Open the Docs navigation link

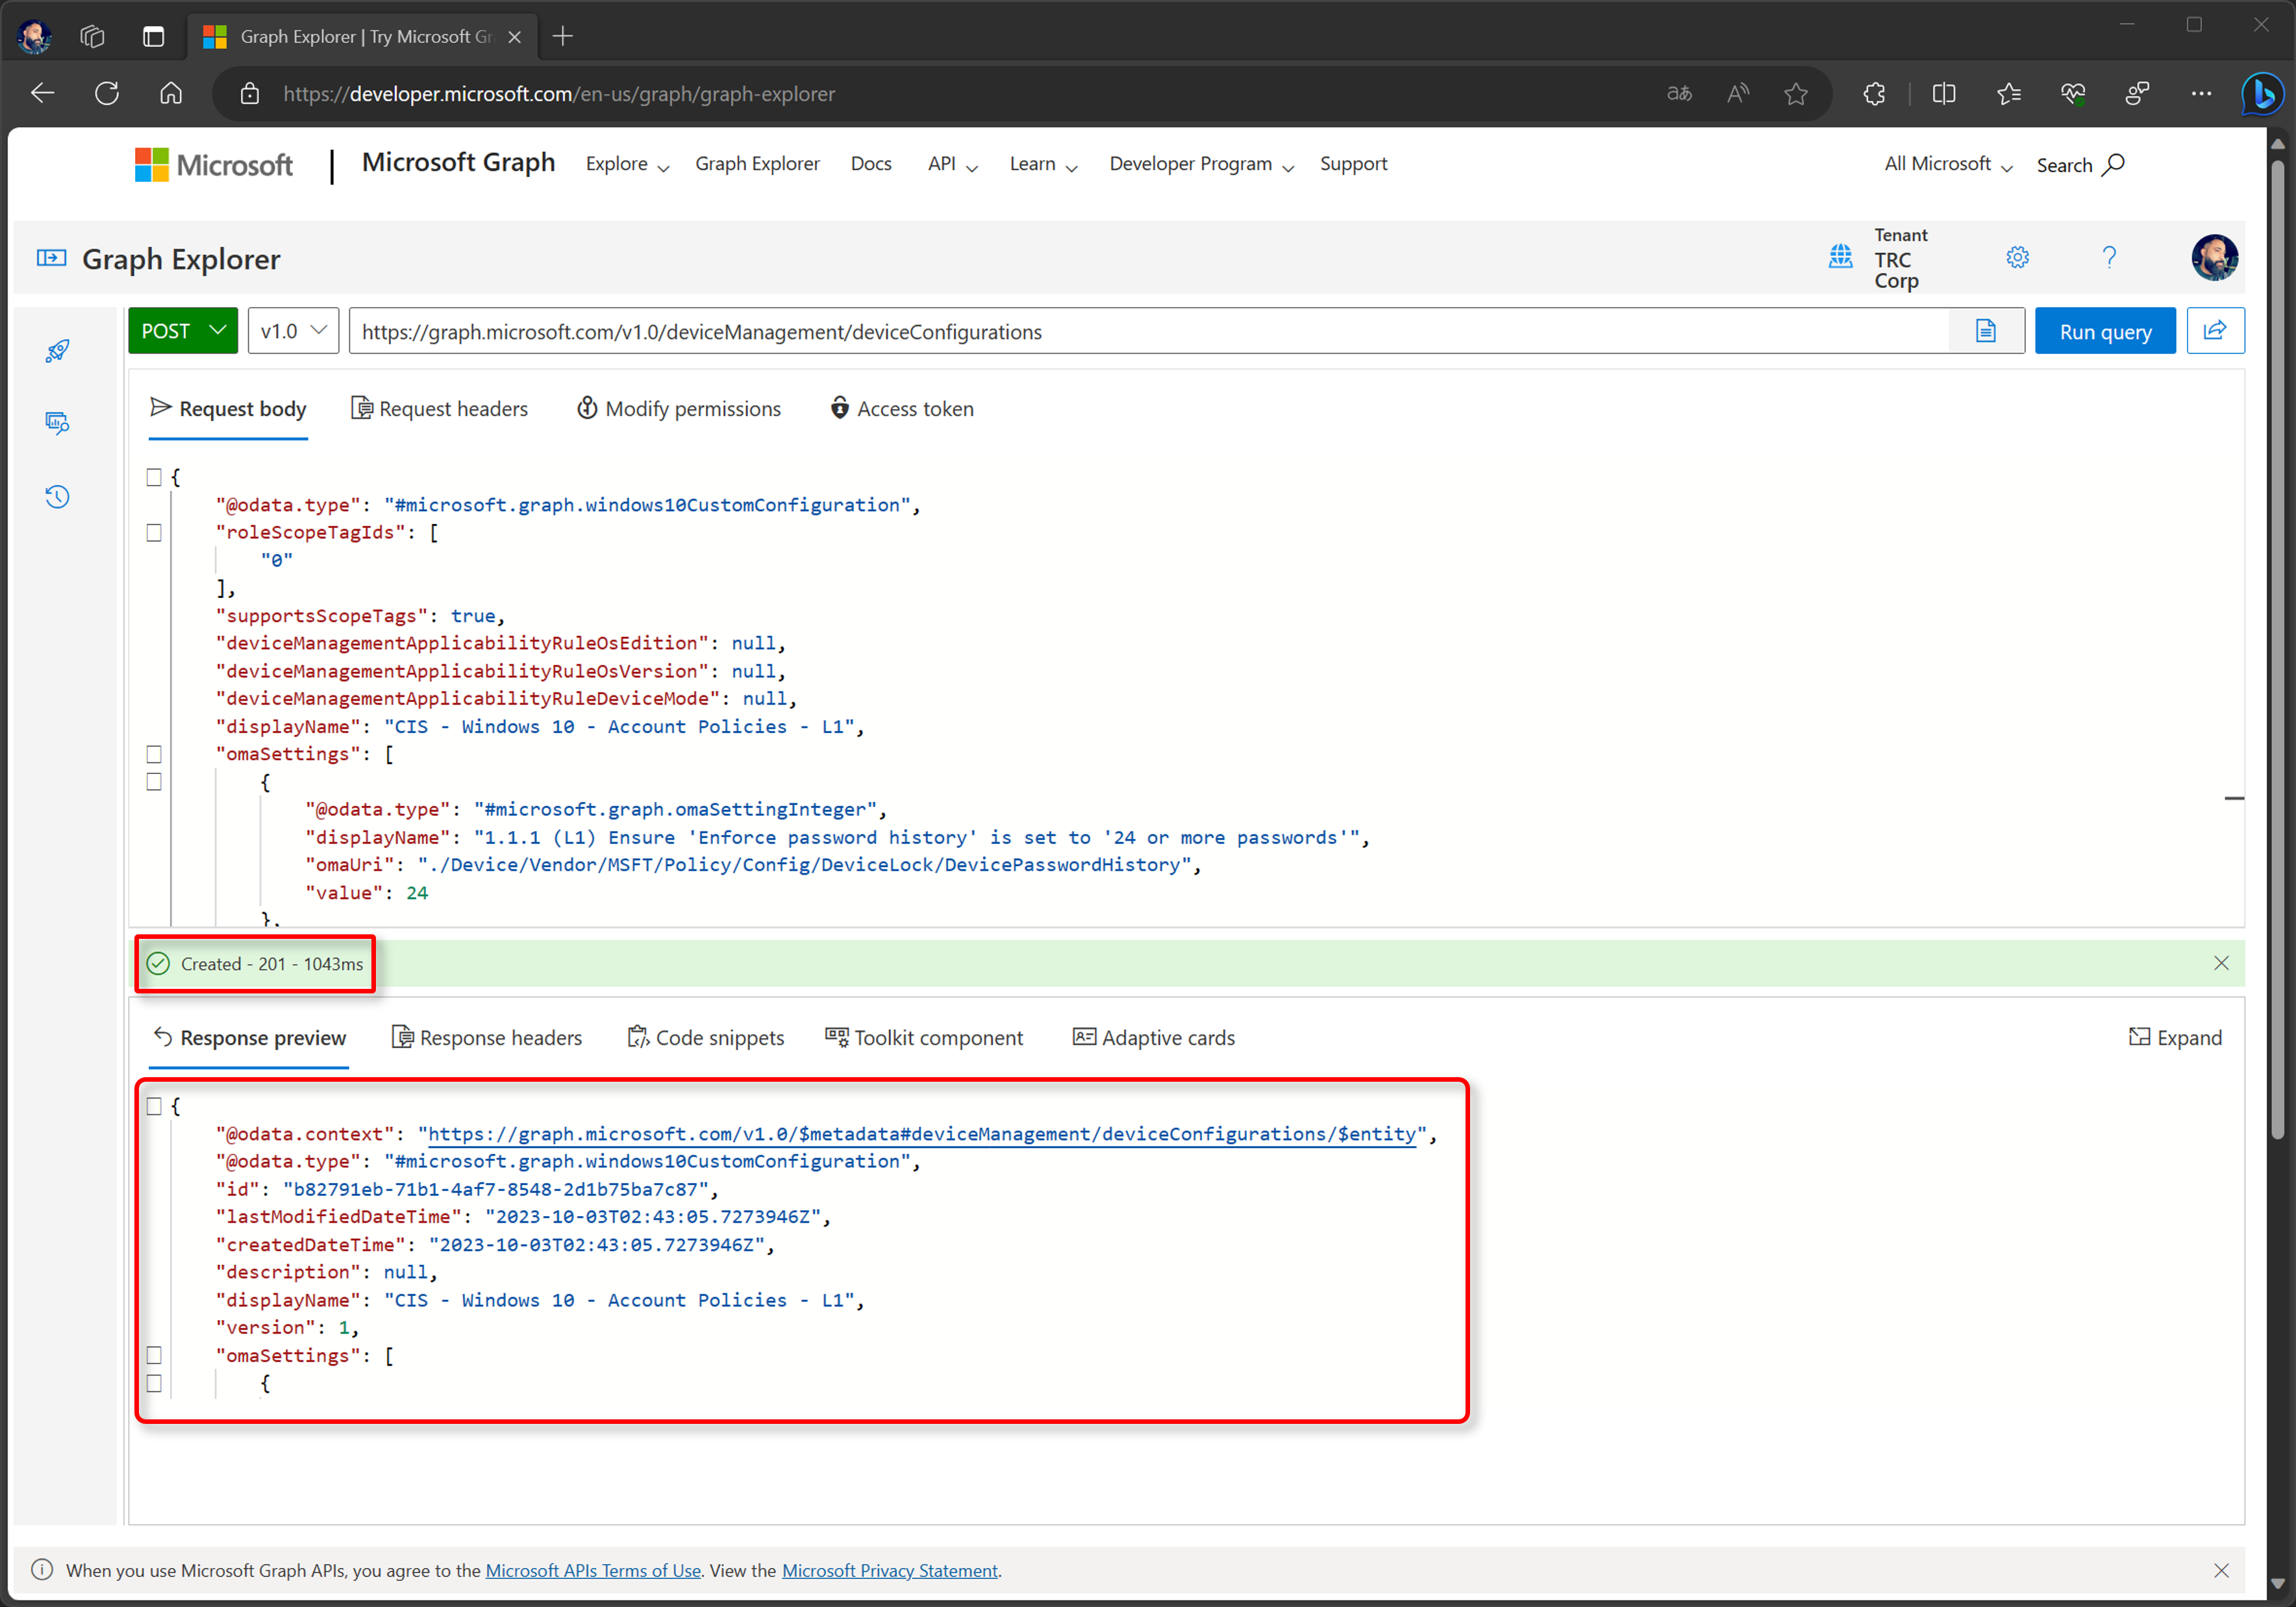pyautogui.click(x=871, y=164)
